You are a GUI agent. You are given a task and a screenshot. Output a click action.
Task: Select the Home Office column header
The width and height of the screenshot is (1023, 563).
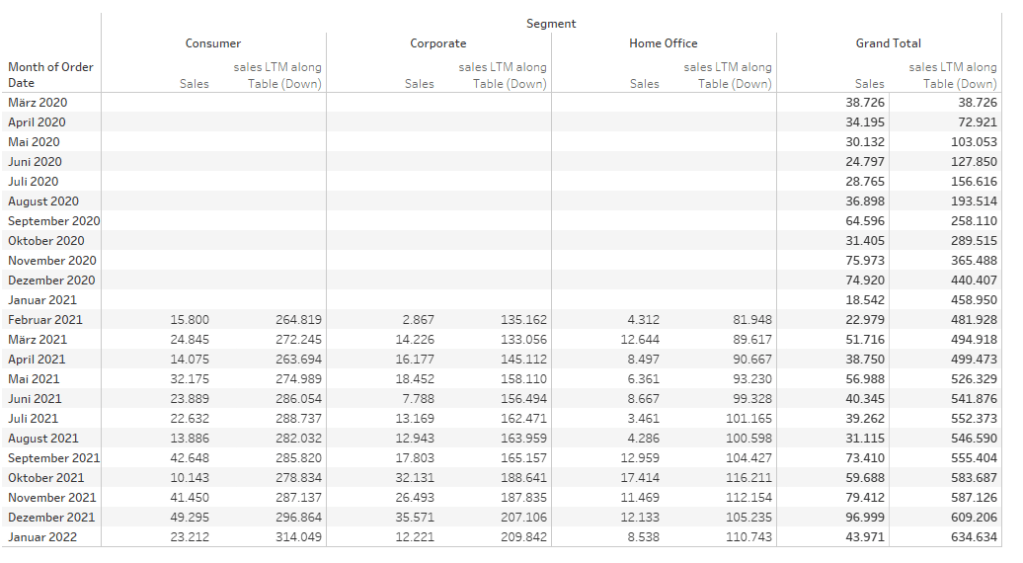coord(663,43)
